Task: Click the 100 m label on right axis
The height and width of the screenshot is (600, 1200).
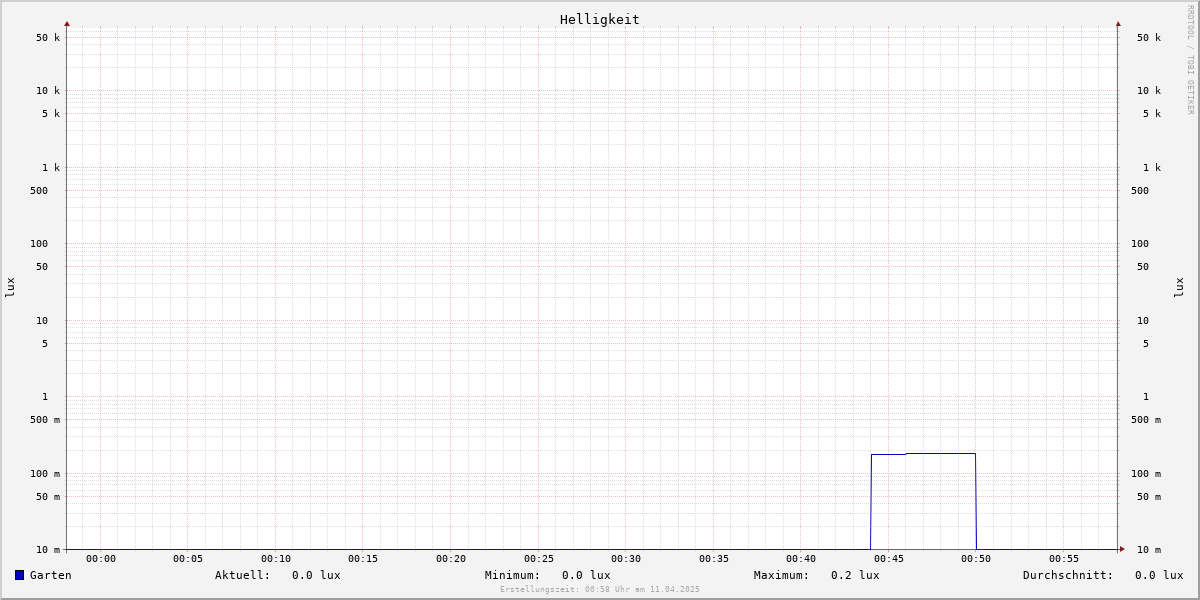Action: point(1146,474)
